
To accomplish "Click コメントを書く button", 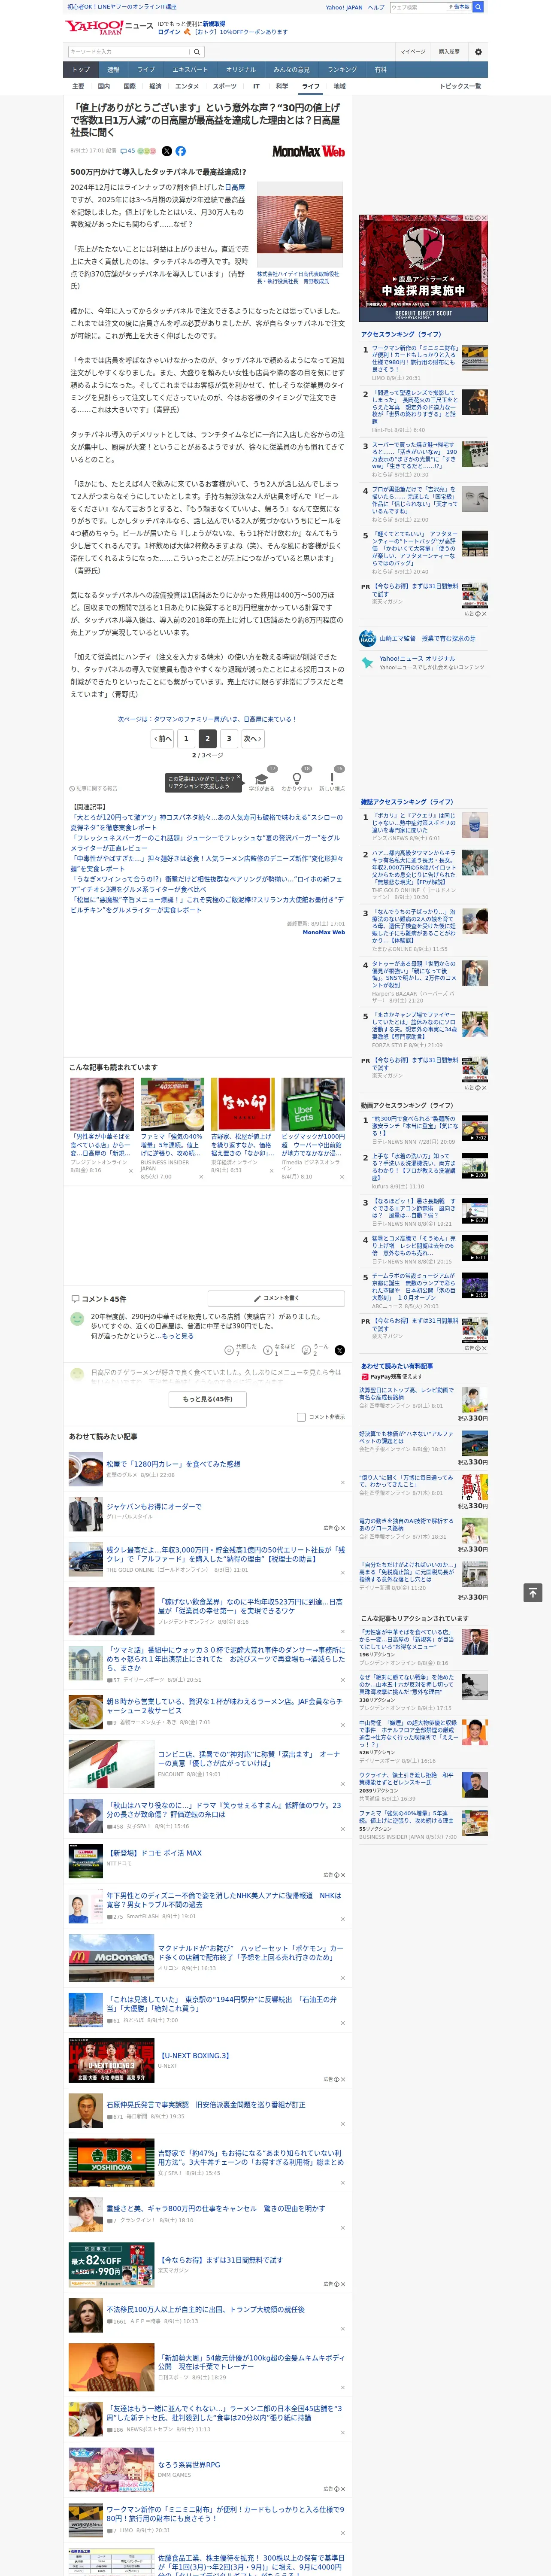I will [276, 1298].
